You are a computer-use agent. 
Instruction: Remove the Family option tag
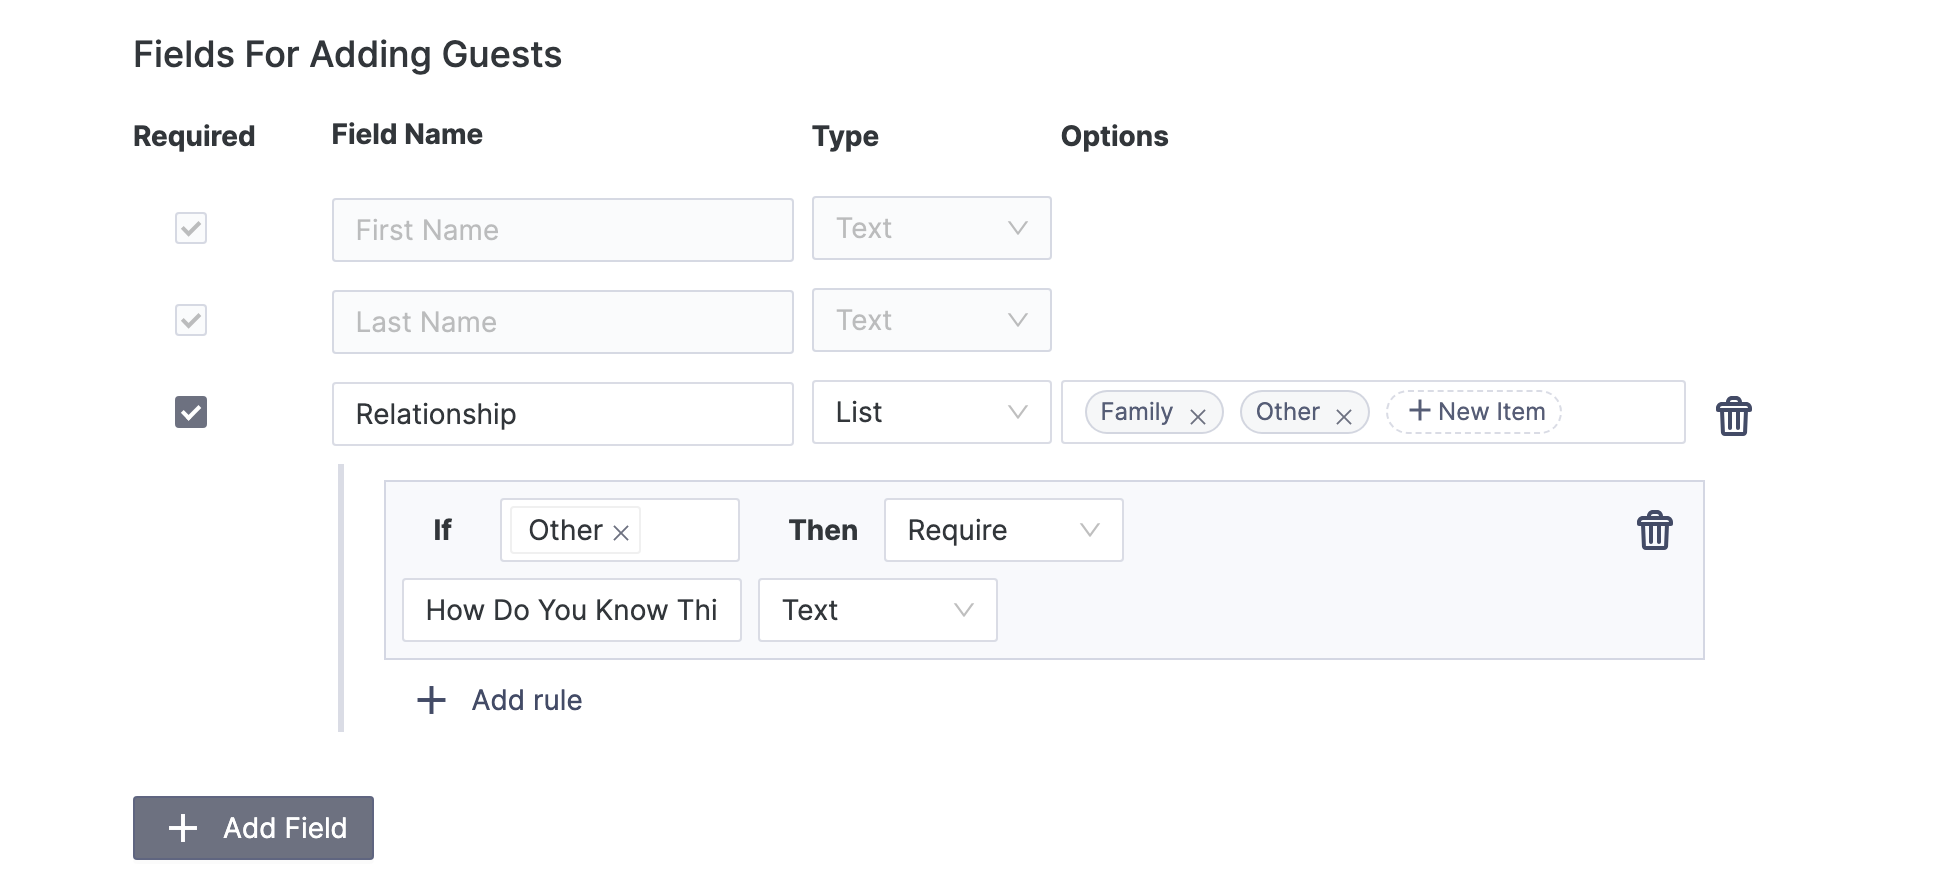[1199, 415]
